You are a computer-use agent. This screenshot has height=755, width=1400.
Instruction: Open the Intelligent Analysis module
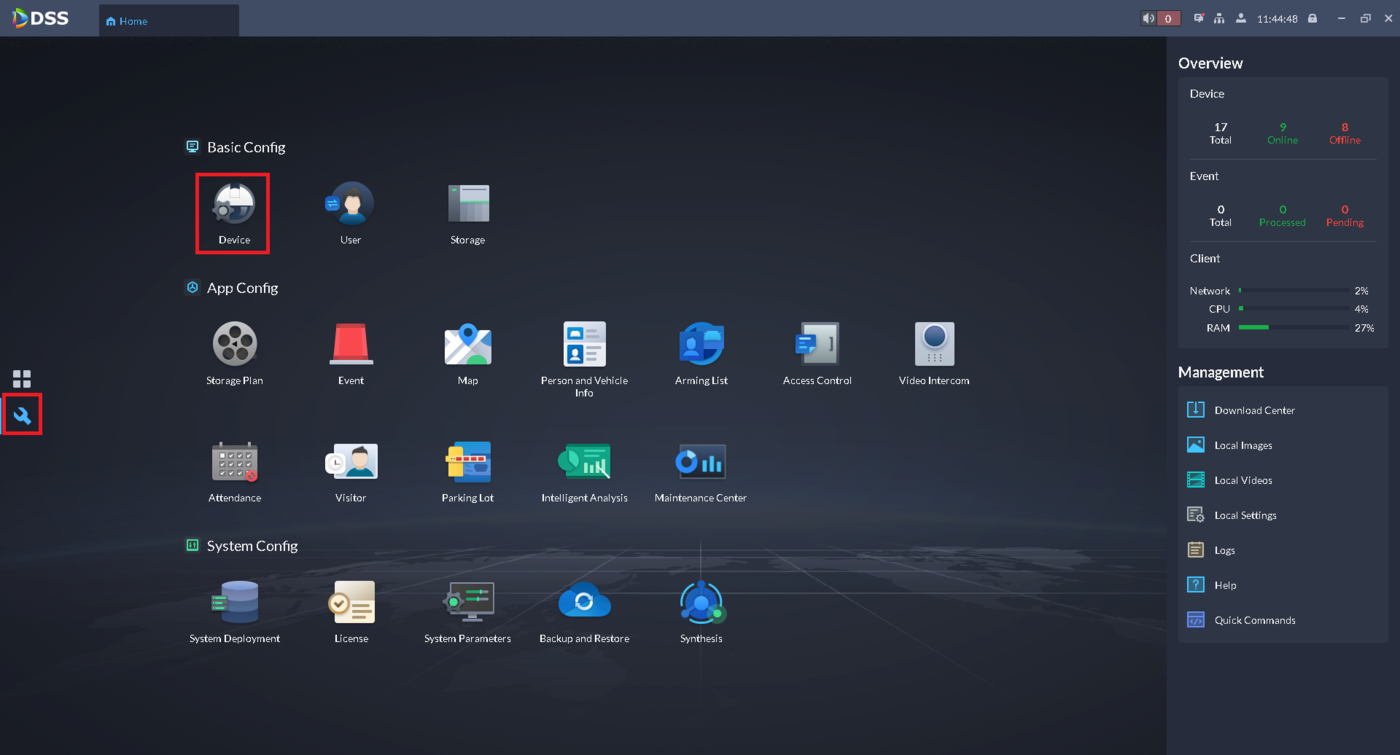click(x=584, y=462)
